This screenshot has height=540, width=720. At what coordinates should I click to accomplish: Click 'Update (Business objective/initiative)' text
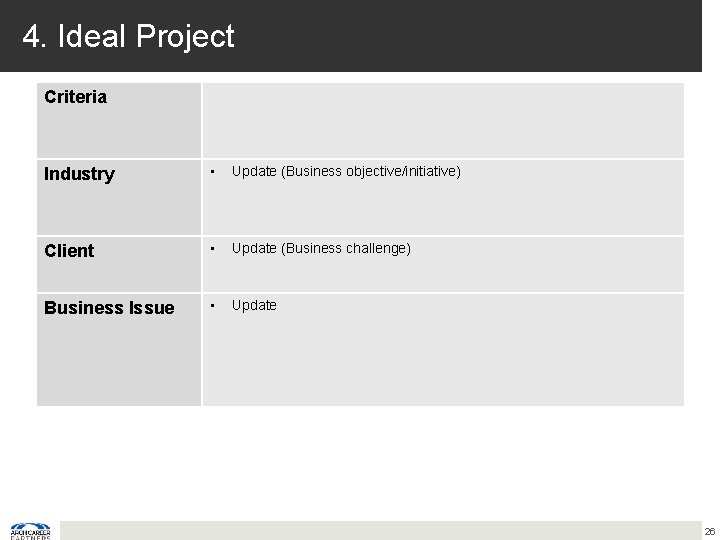(x=346, y=172)
